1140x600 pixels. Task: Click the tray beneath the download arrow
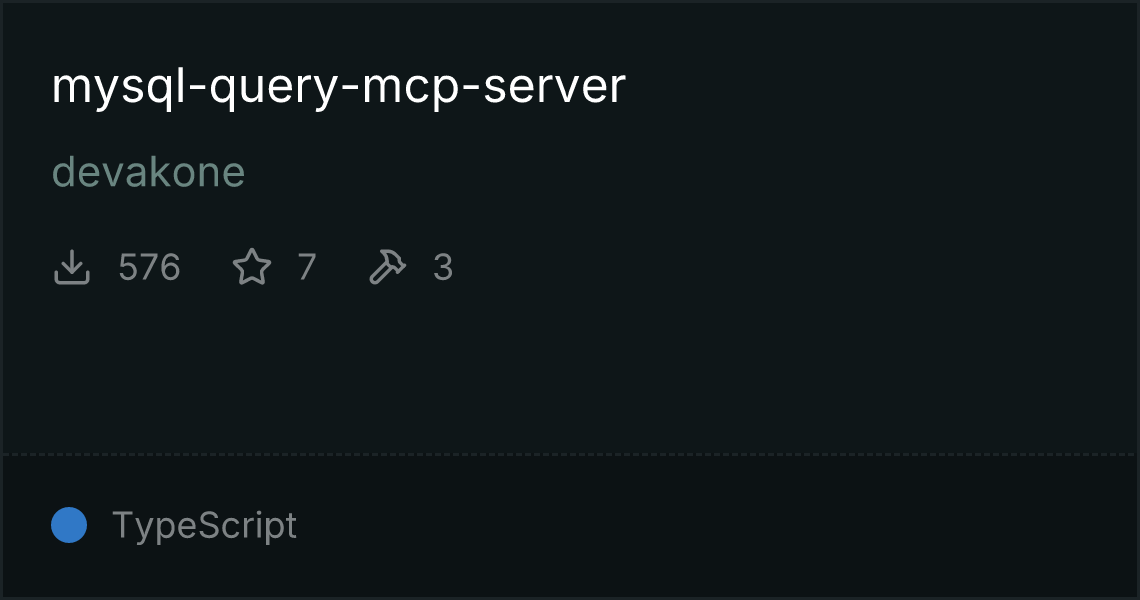72,278
